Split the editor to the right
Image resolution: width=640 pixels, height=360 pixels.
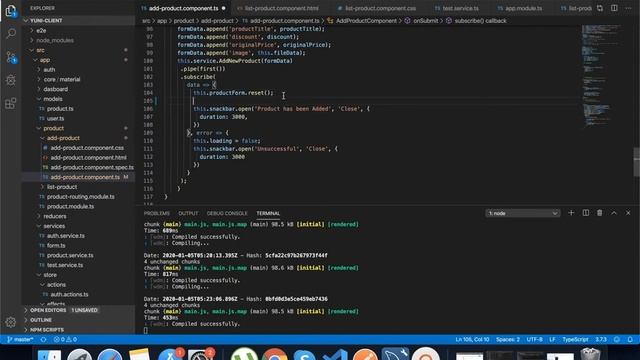614,8
